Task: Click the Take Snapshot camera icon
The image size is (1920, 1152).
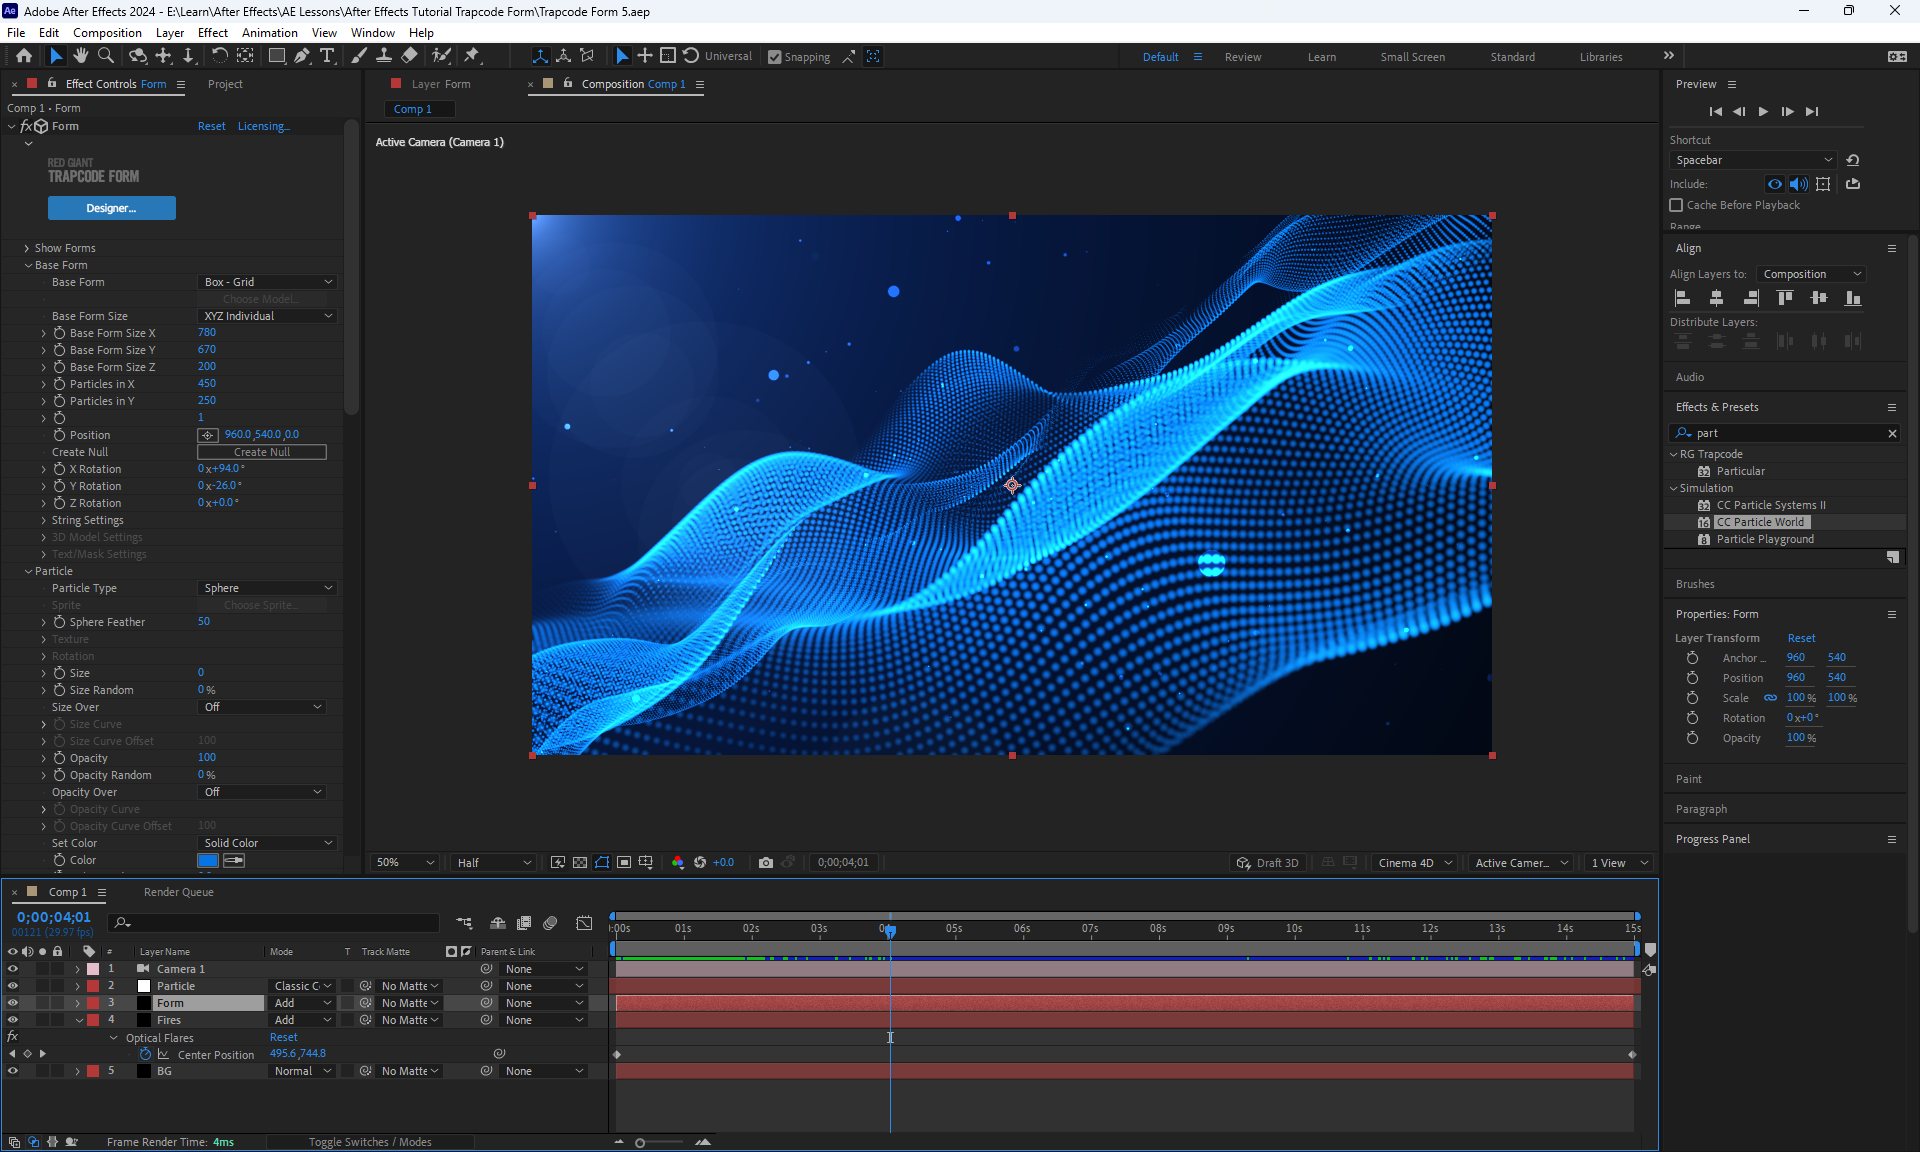Action: tap(766, 862)
